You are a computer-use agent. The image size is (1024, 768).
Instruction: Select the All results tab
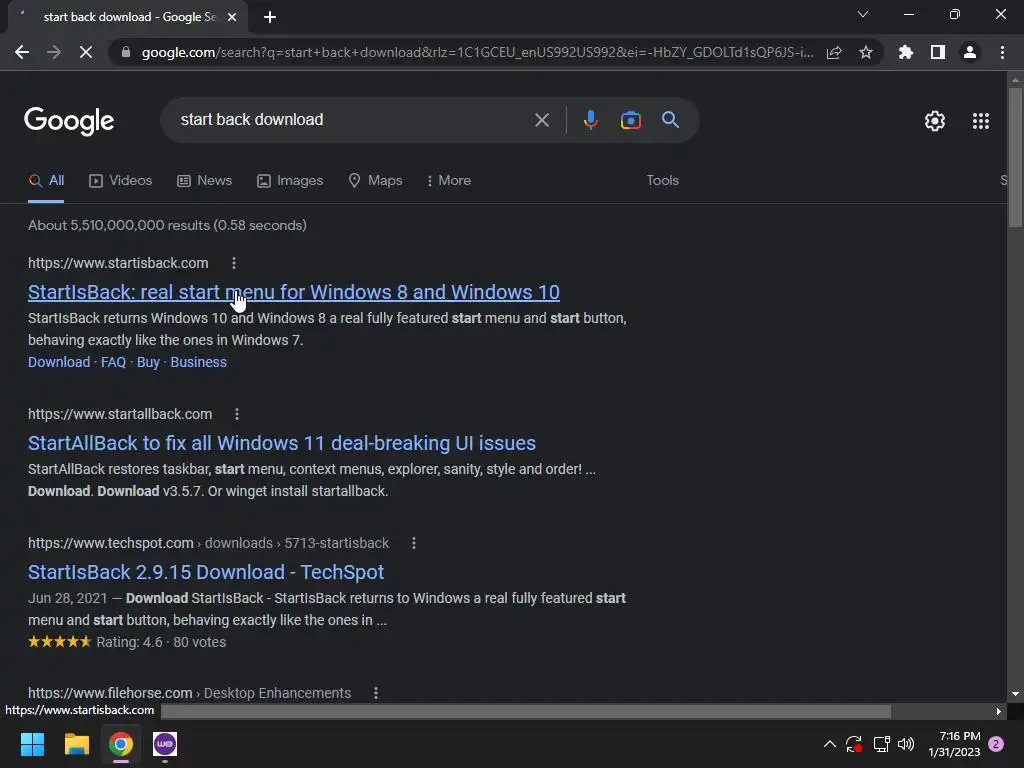pos(46,181)
